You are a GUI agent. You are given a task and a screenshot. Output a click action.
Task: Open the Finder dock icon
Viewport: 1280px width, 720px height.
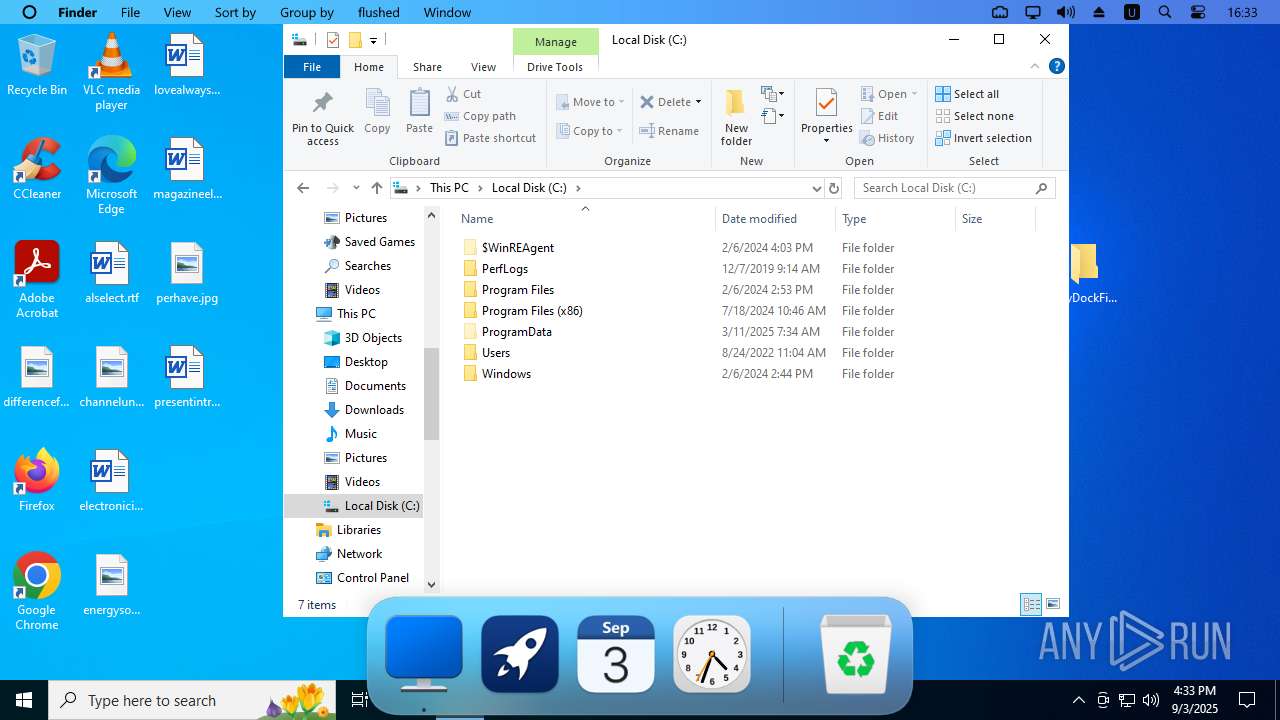[x=424, y=655]
